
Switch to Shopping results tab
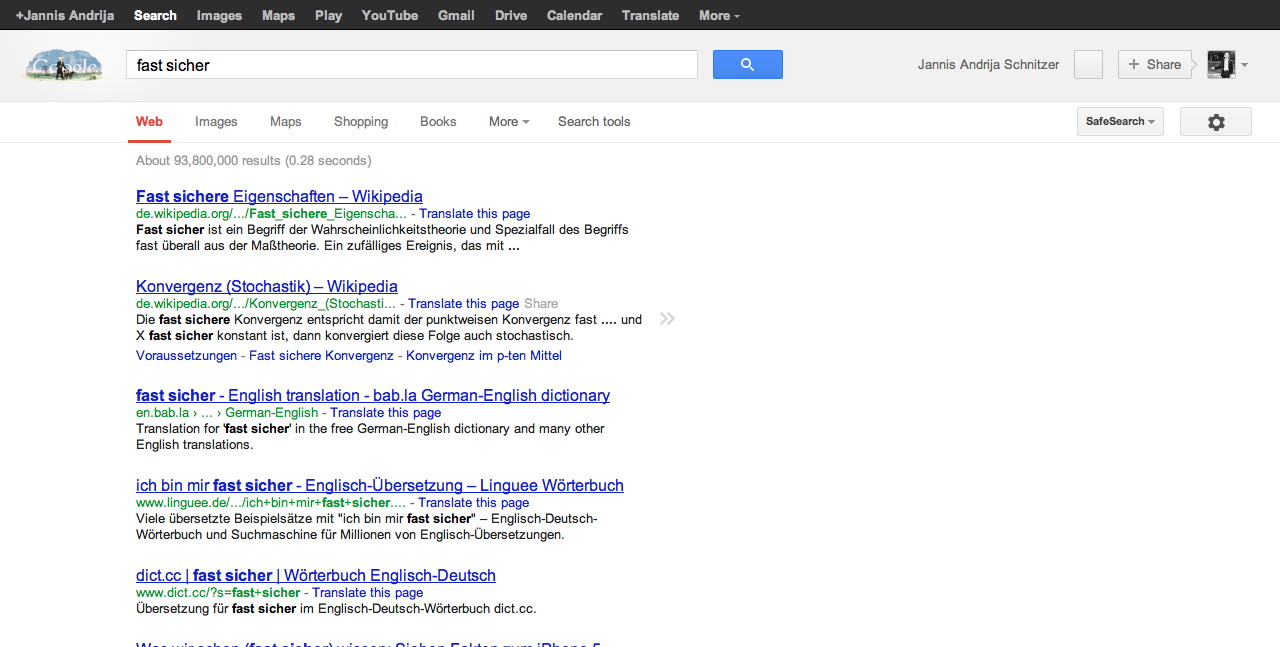click(x=361, y=122)
